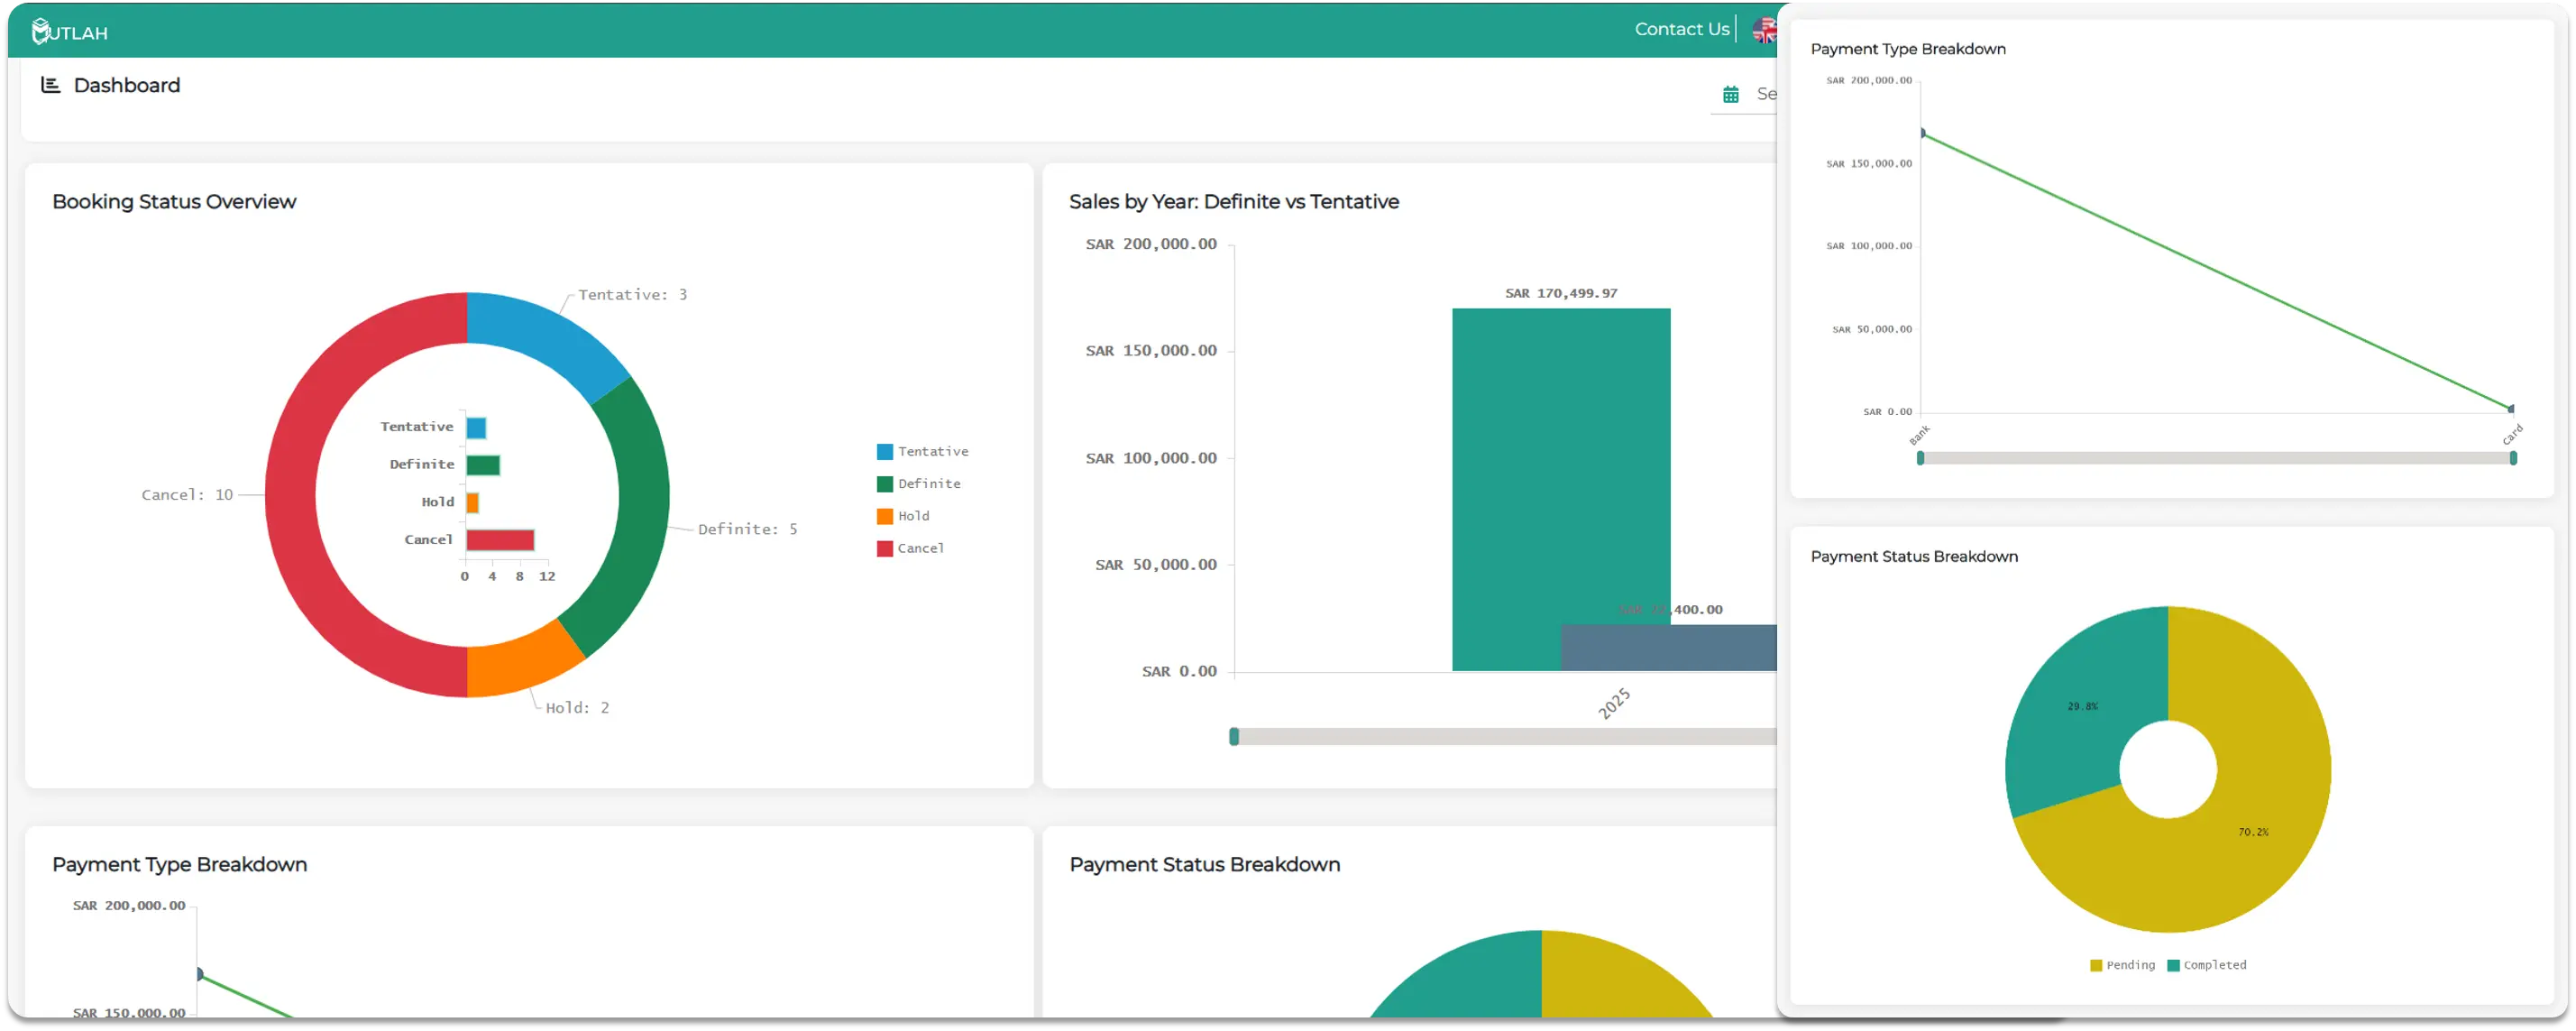Click the chart icon beside the Dashboard heading
Viewport: 2576px width, 1031px height.
50,85
